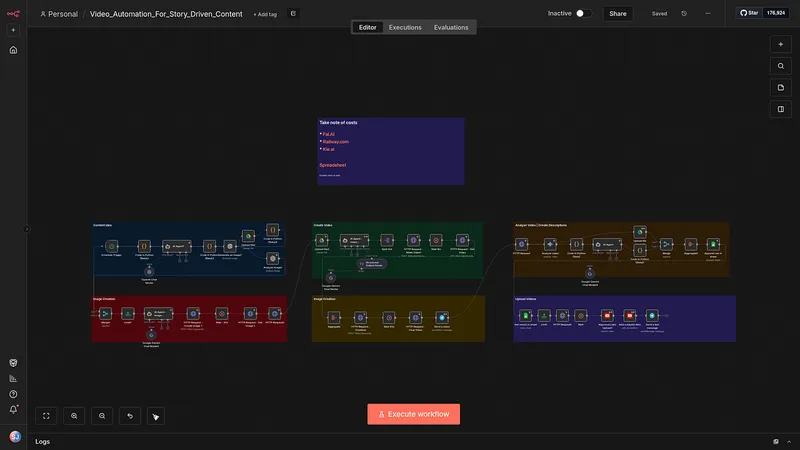Select the YouTube upload video node
Image resolution: width=800 pixels, height=450 pixels.
click(x=607, y=315)
